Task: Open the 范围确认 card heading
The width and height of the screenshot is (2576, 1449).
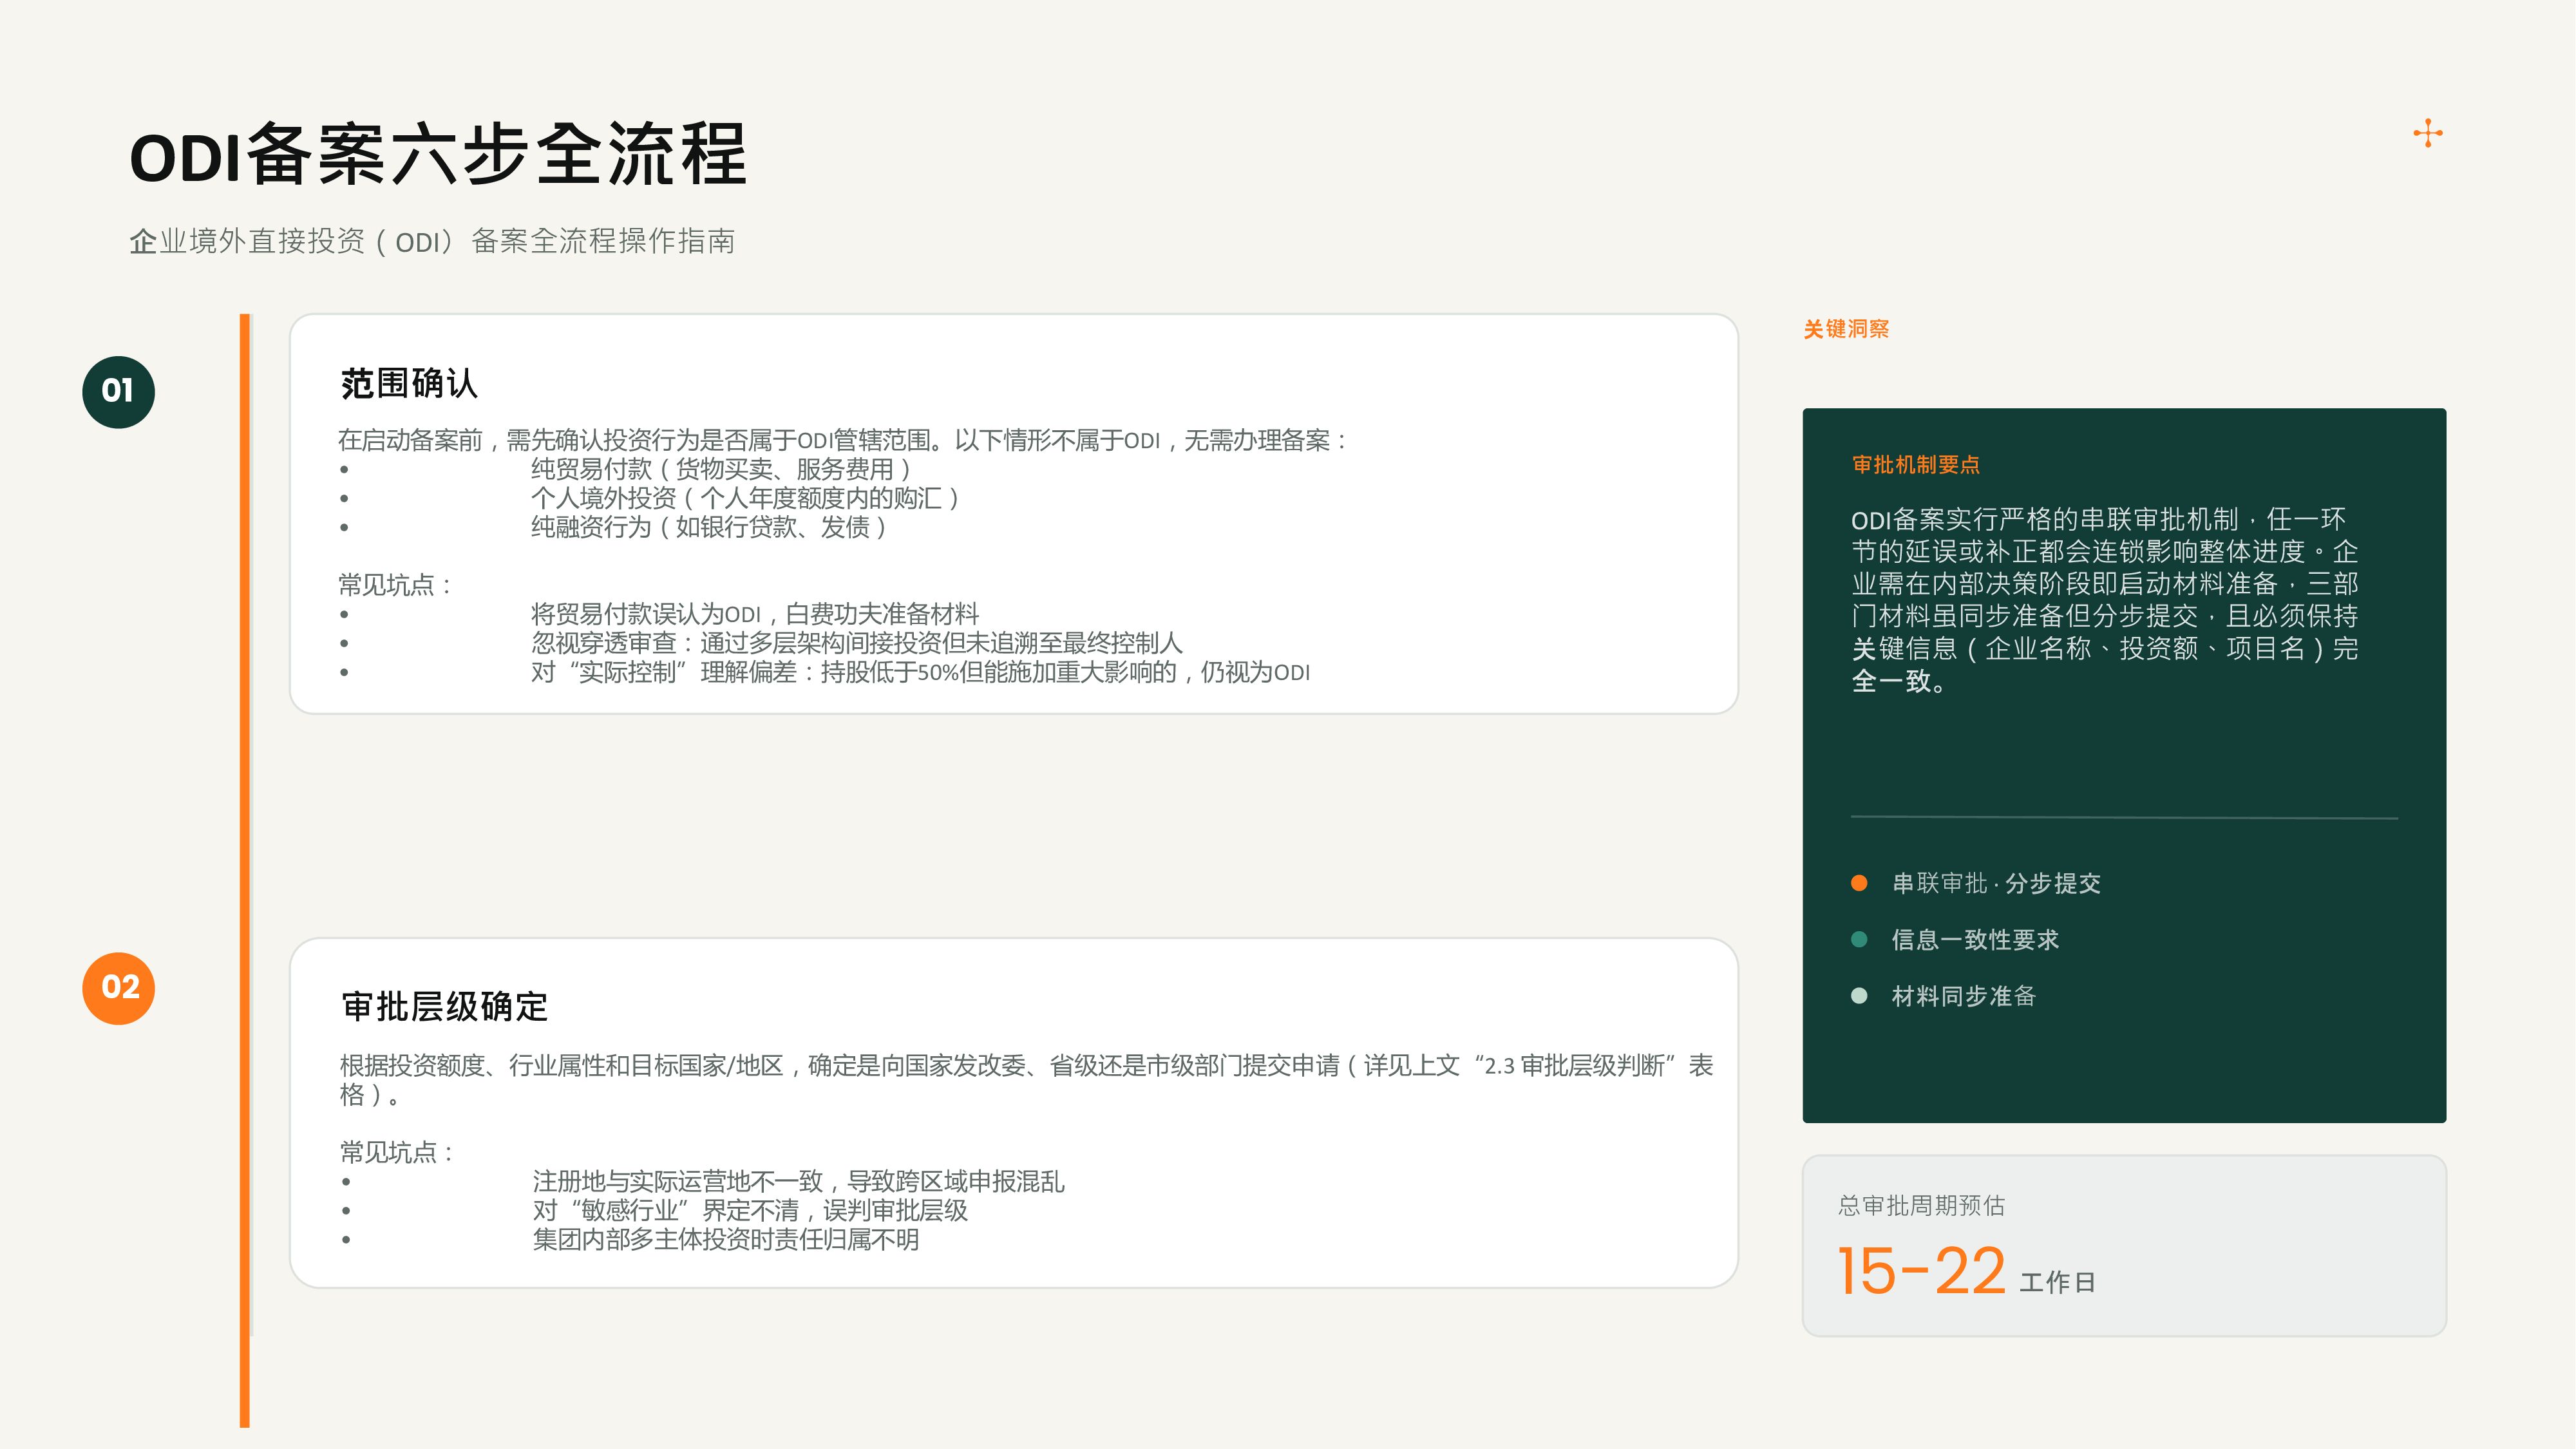Action: (409, 383)
